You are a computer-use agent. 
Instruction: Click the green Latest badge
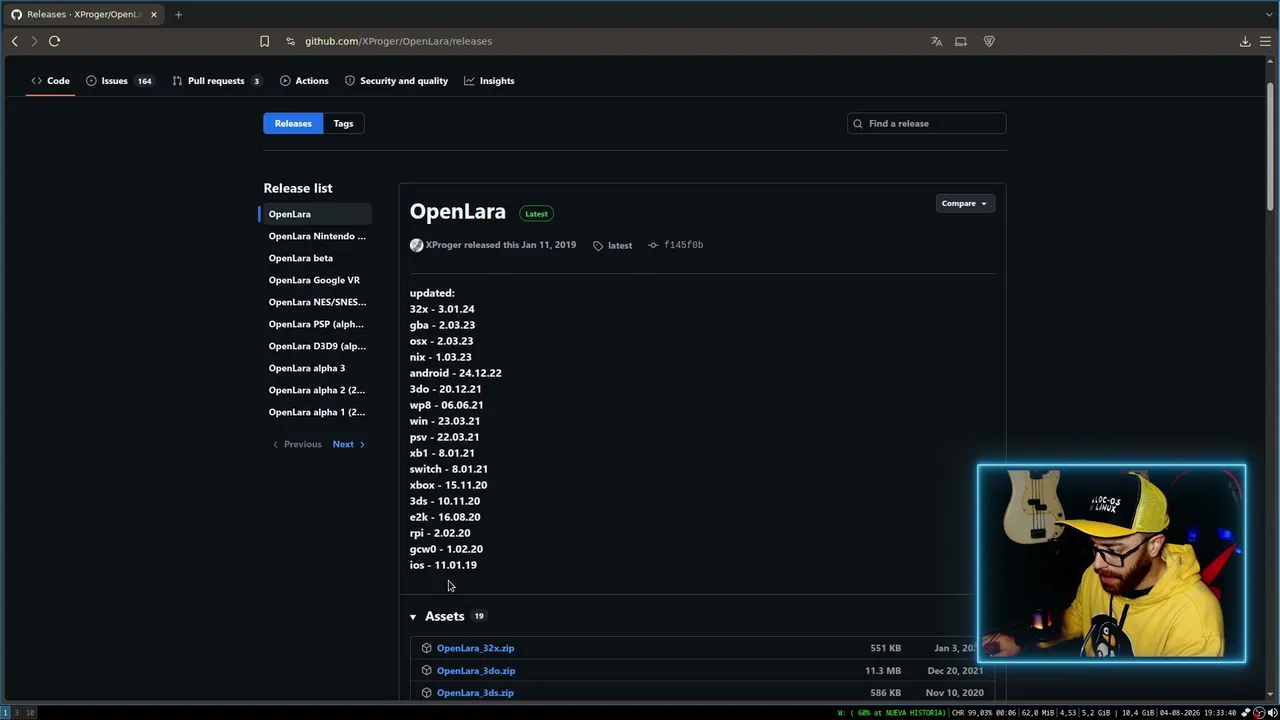[x=536, y=213]
